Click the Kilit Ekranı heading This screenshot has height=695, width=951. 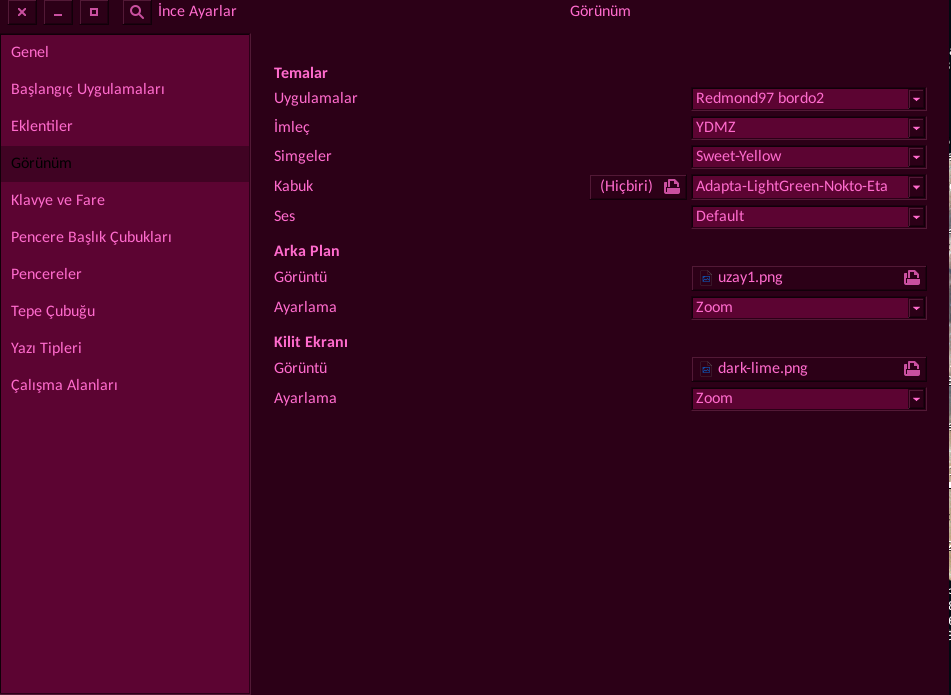(311, 342)
